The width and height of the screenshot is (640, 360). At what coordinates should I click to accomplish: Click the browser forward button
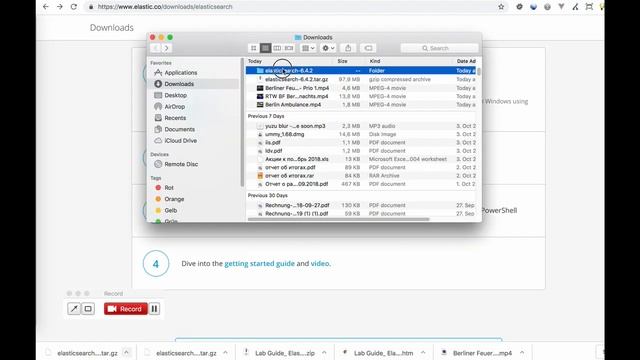pyautogui.click(x=60, y=7)
